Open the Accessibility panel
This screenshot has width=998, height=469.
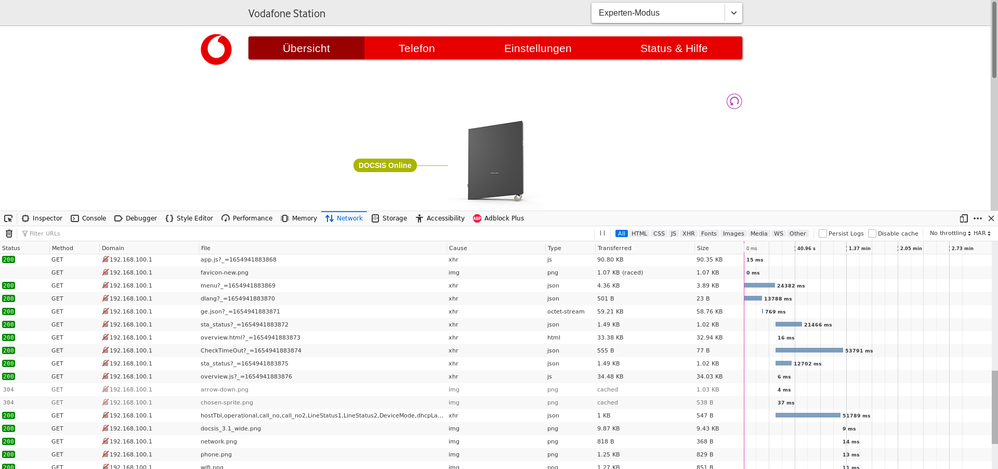coord(440,218)
